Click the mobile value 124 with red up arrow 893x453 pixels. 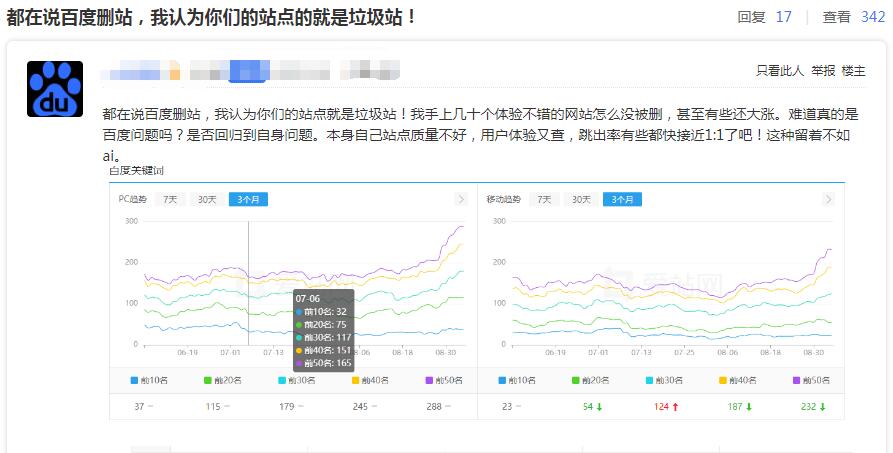coord(666,406)
